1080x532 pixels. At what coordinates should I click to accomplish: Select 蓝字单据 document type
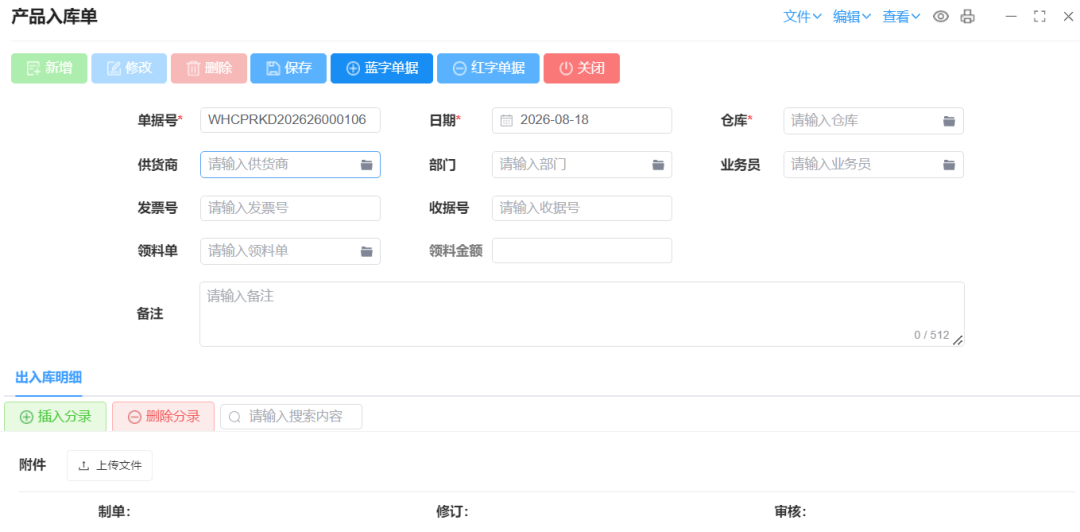point(382,68)
